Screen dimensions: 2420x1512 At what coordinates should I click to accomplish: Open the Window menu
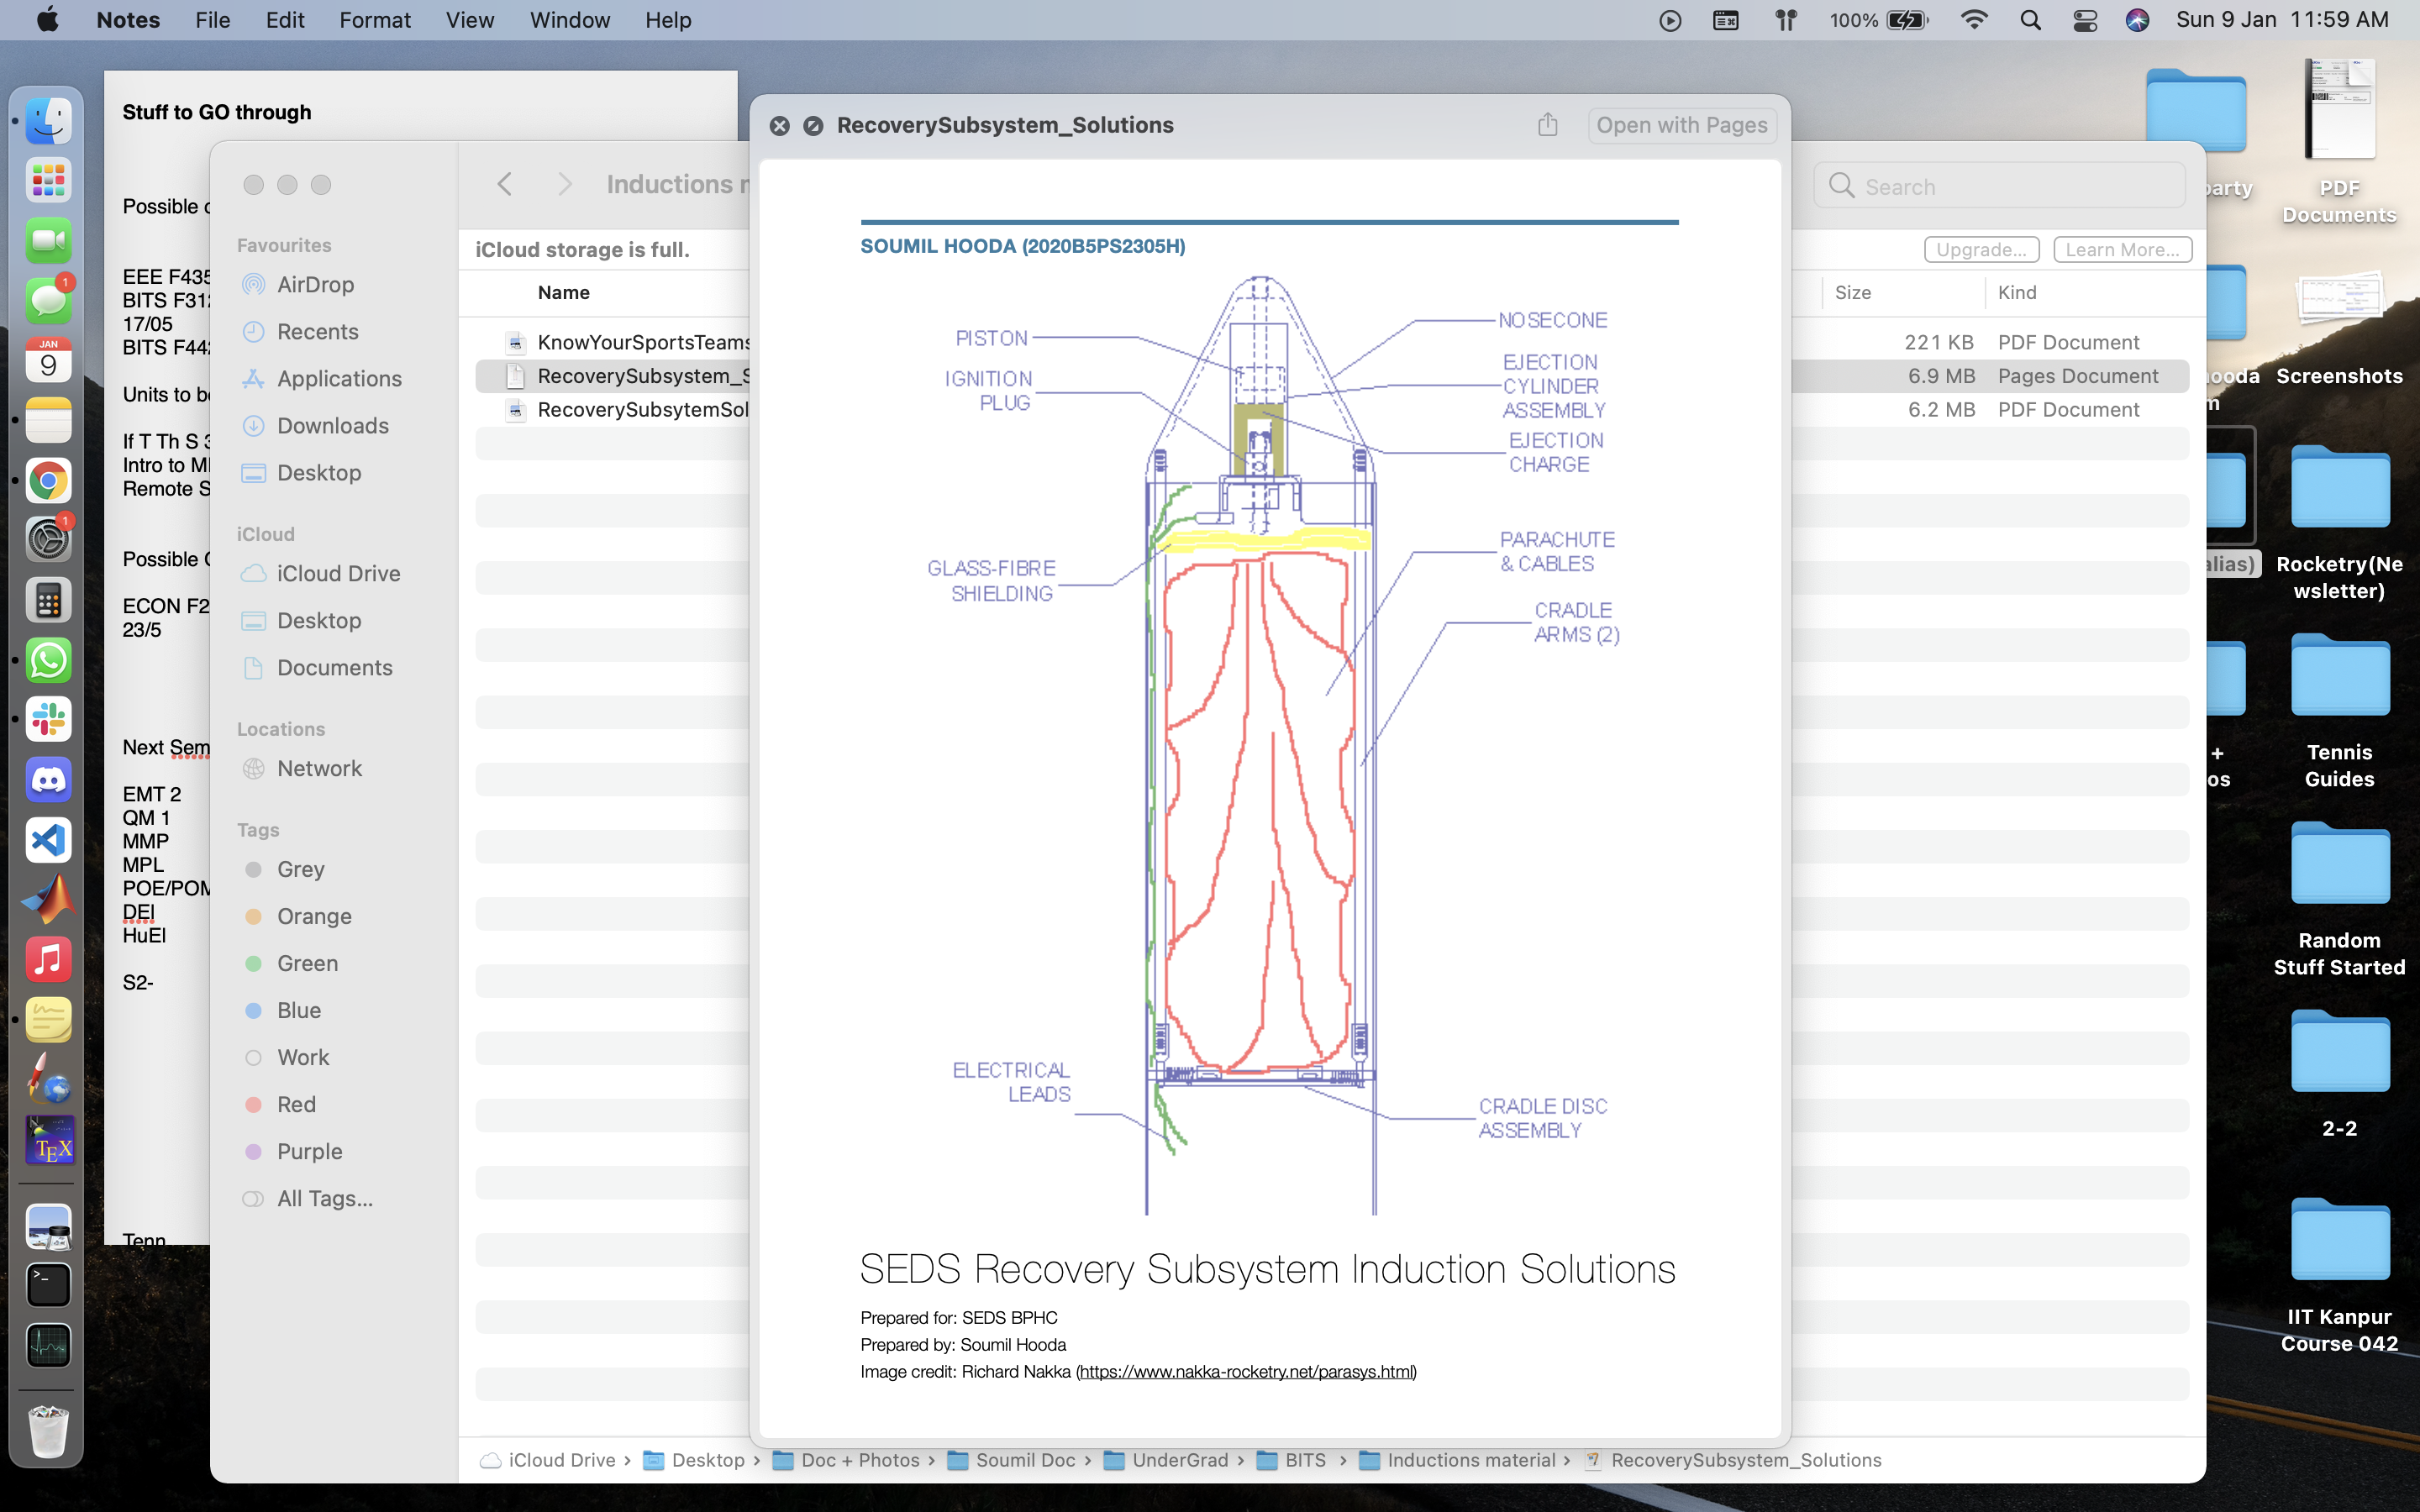tap(569, 20)
